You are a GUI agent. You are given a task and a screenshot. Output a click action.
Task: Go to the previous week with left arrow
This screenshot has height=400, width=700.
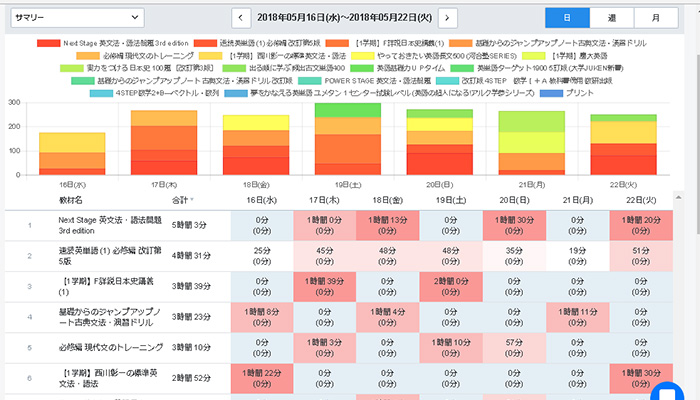click(241, 18)
